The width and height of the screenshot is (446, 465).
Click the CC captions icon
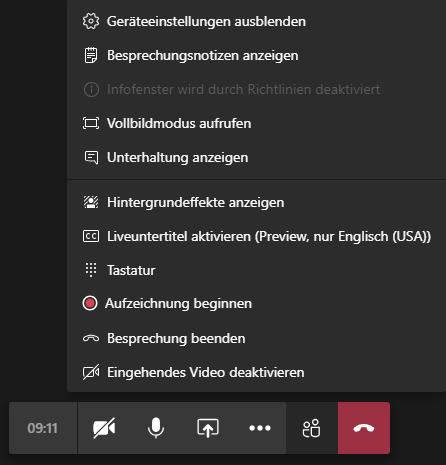(91, 236)
